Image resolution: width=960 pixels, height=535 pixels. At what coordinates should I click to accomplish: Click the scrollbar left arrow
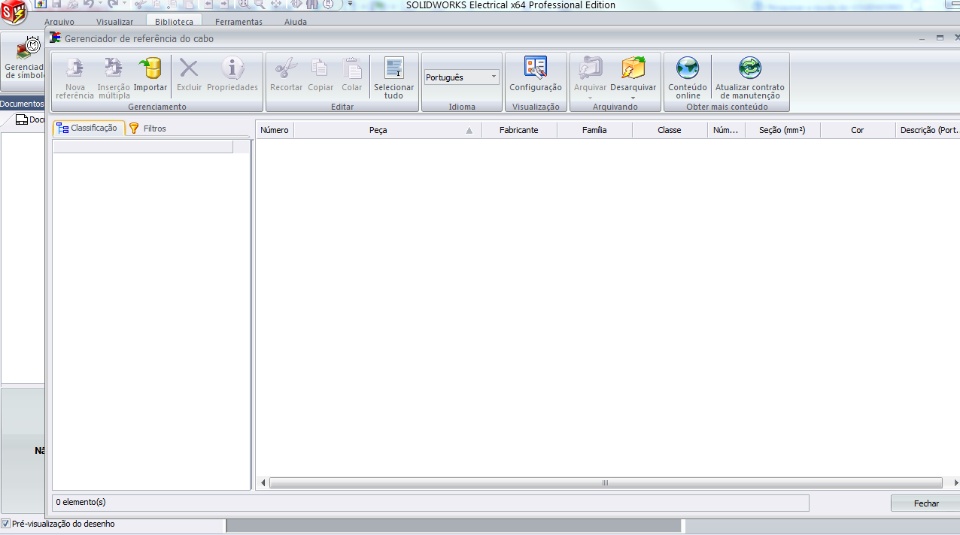pos(263,483)
